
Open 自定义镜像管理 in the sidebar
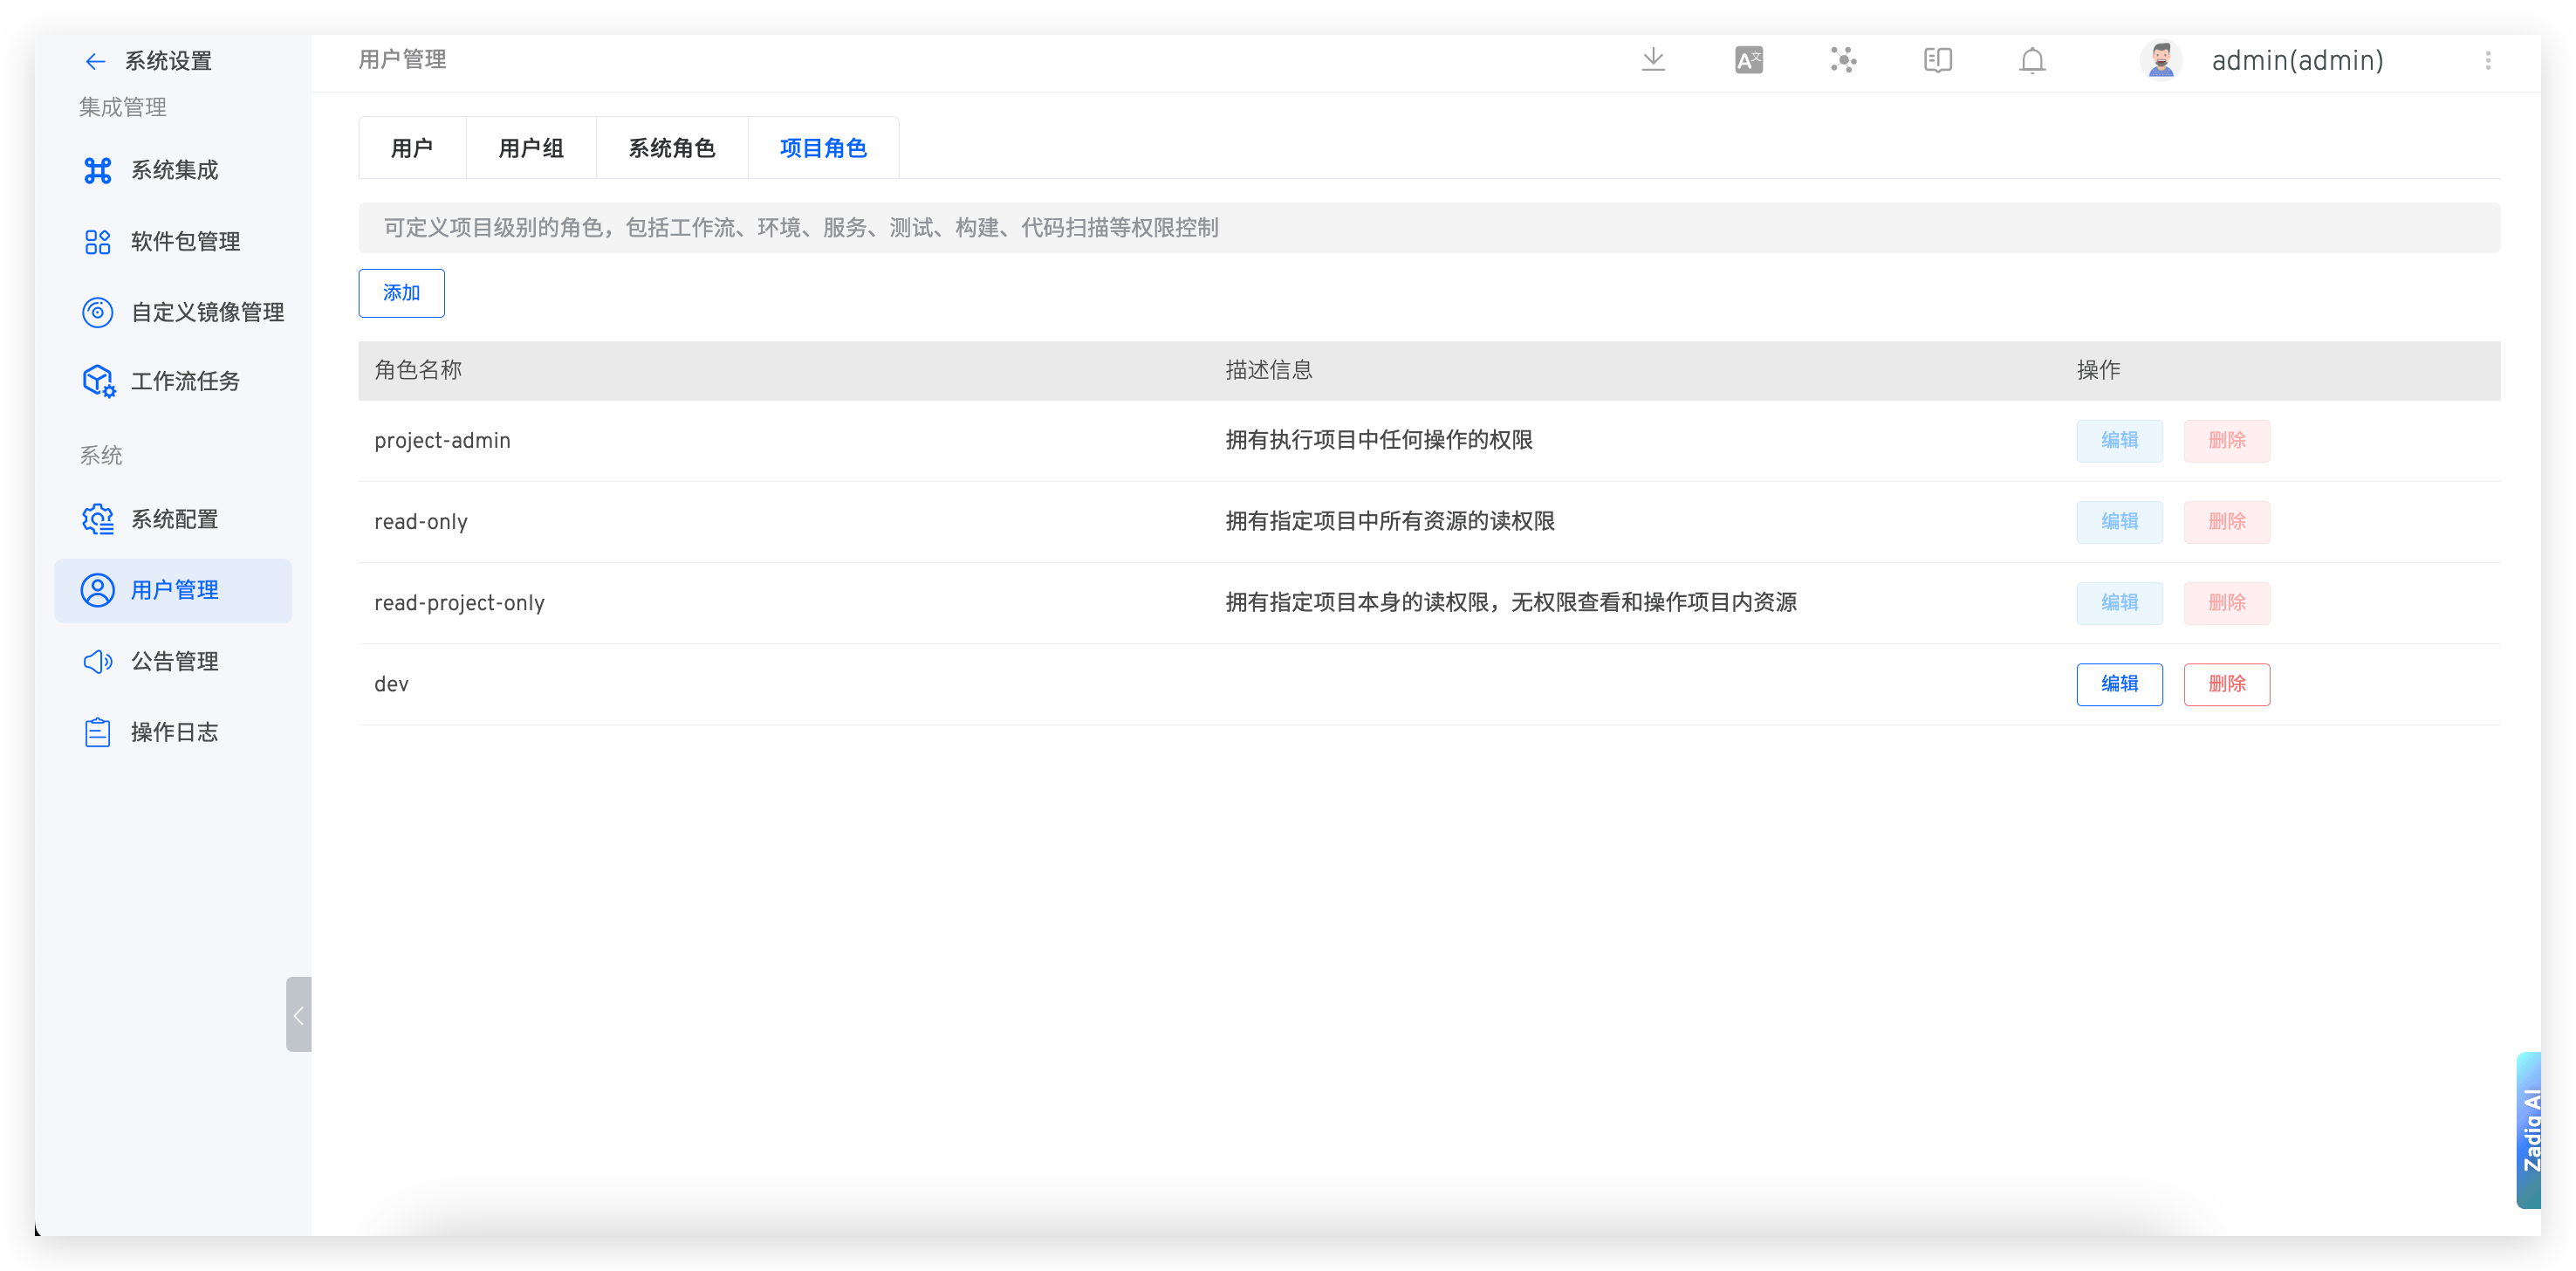(206, 312)
